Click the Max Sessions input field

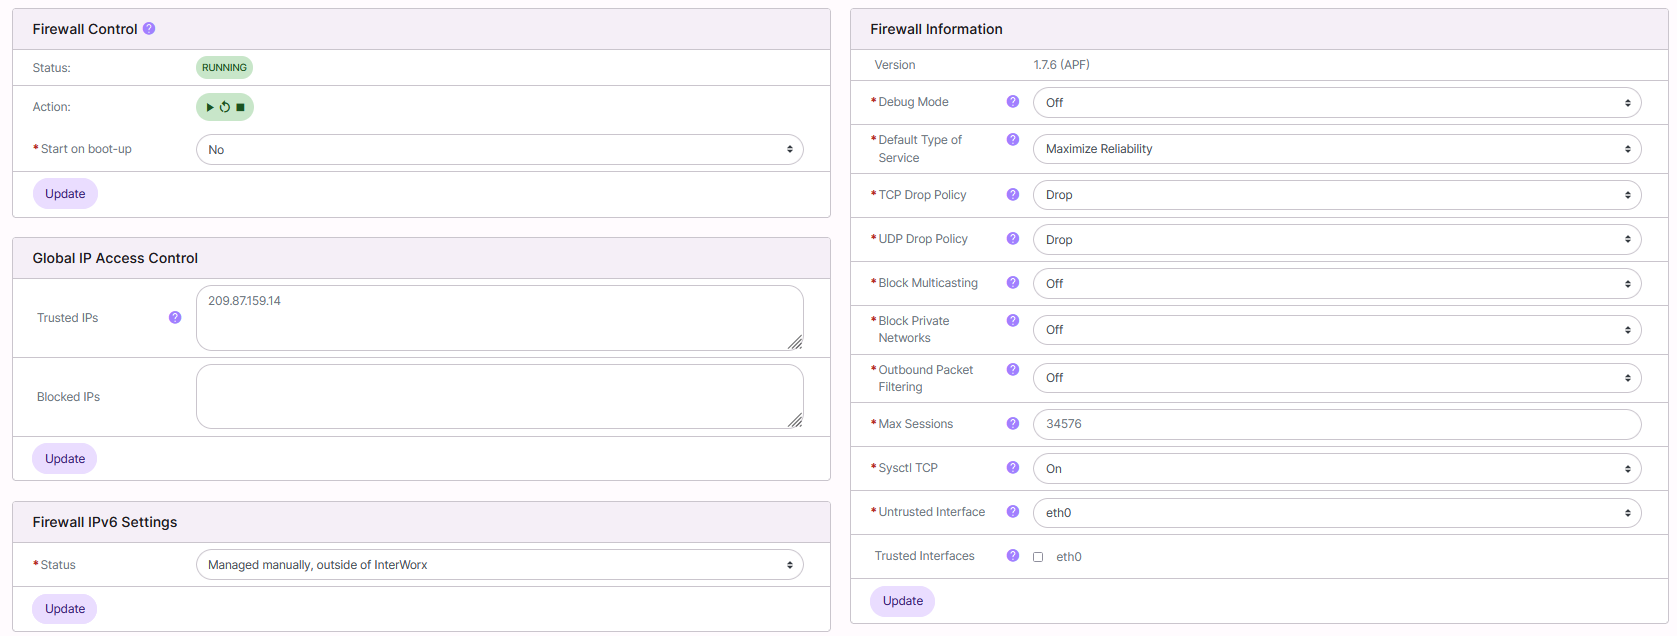click(x=1336, y=424)
